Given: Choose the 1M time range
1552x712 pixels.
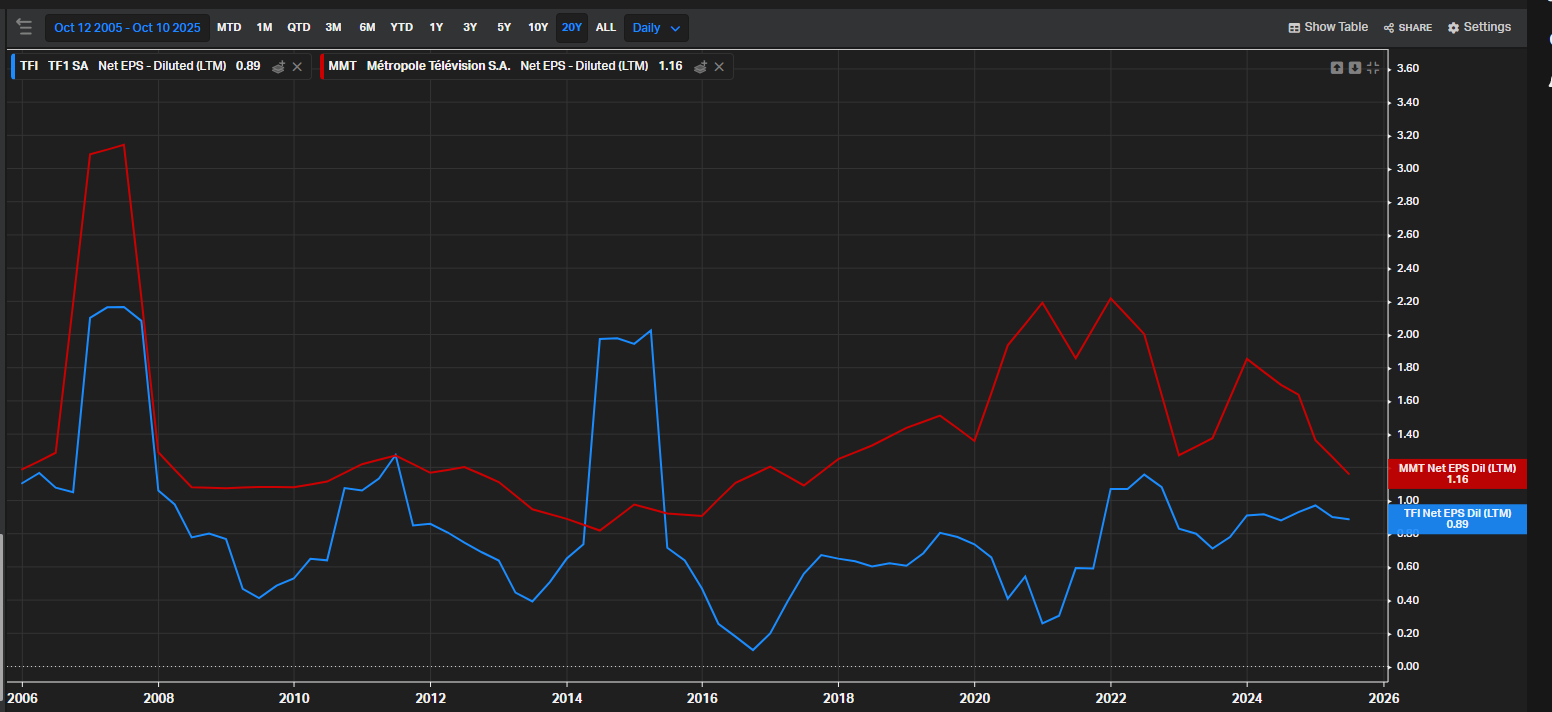Looking at the screenshot, I should 264,27.
